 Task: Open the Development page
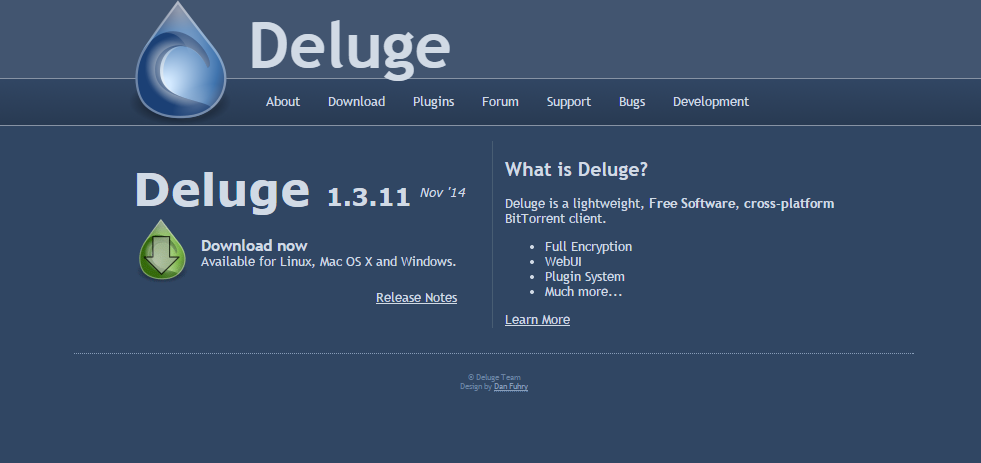coord(711,101)
